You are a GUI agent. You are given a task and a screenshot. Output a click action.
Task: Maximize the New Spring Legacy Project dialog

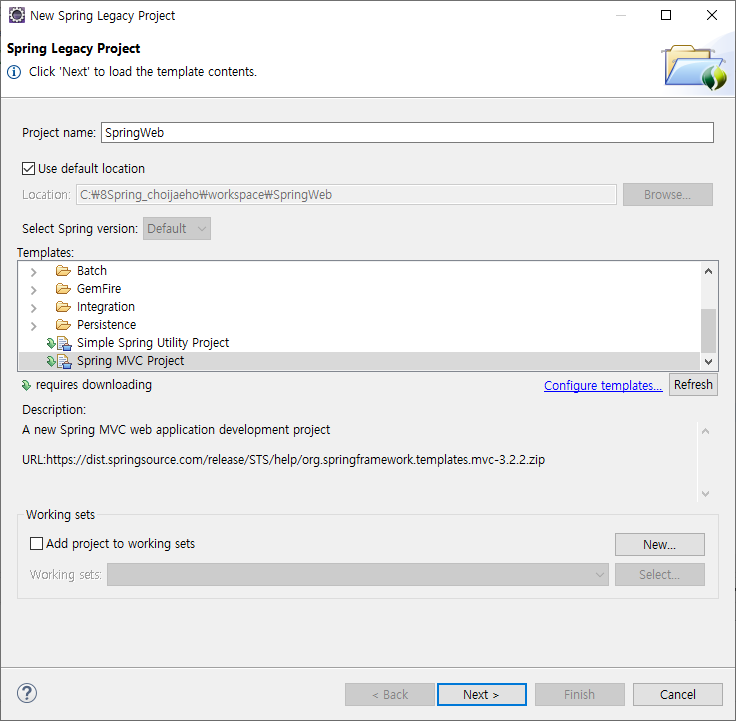point(666,15)
